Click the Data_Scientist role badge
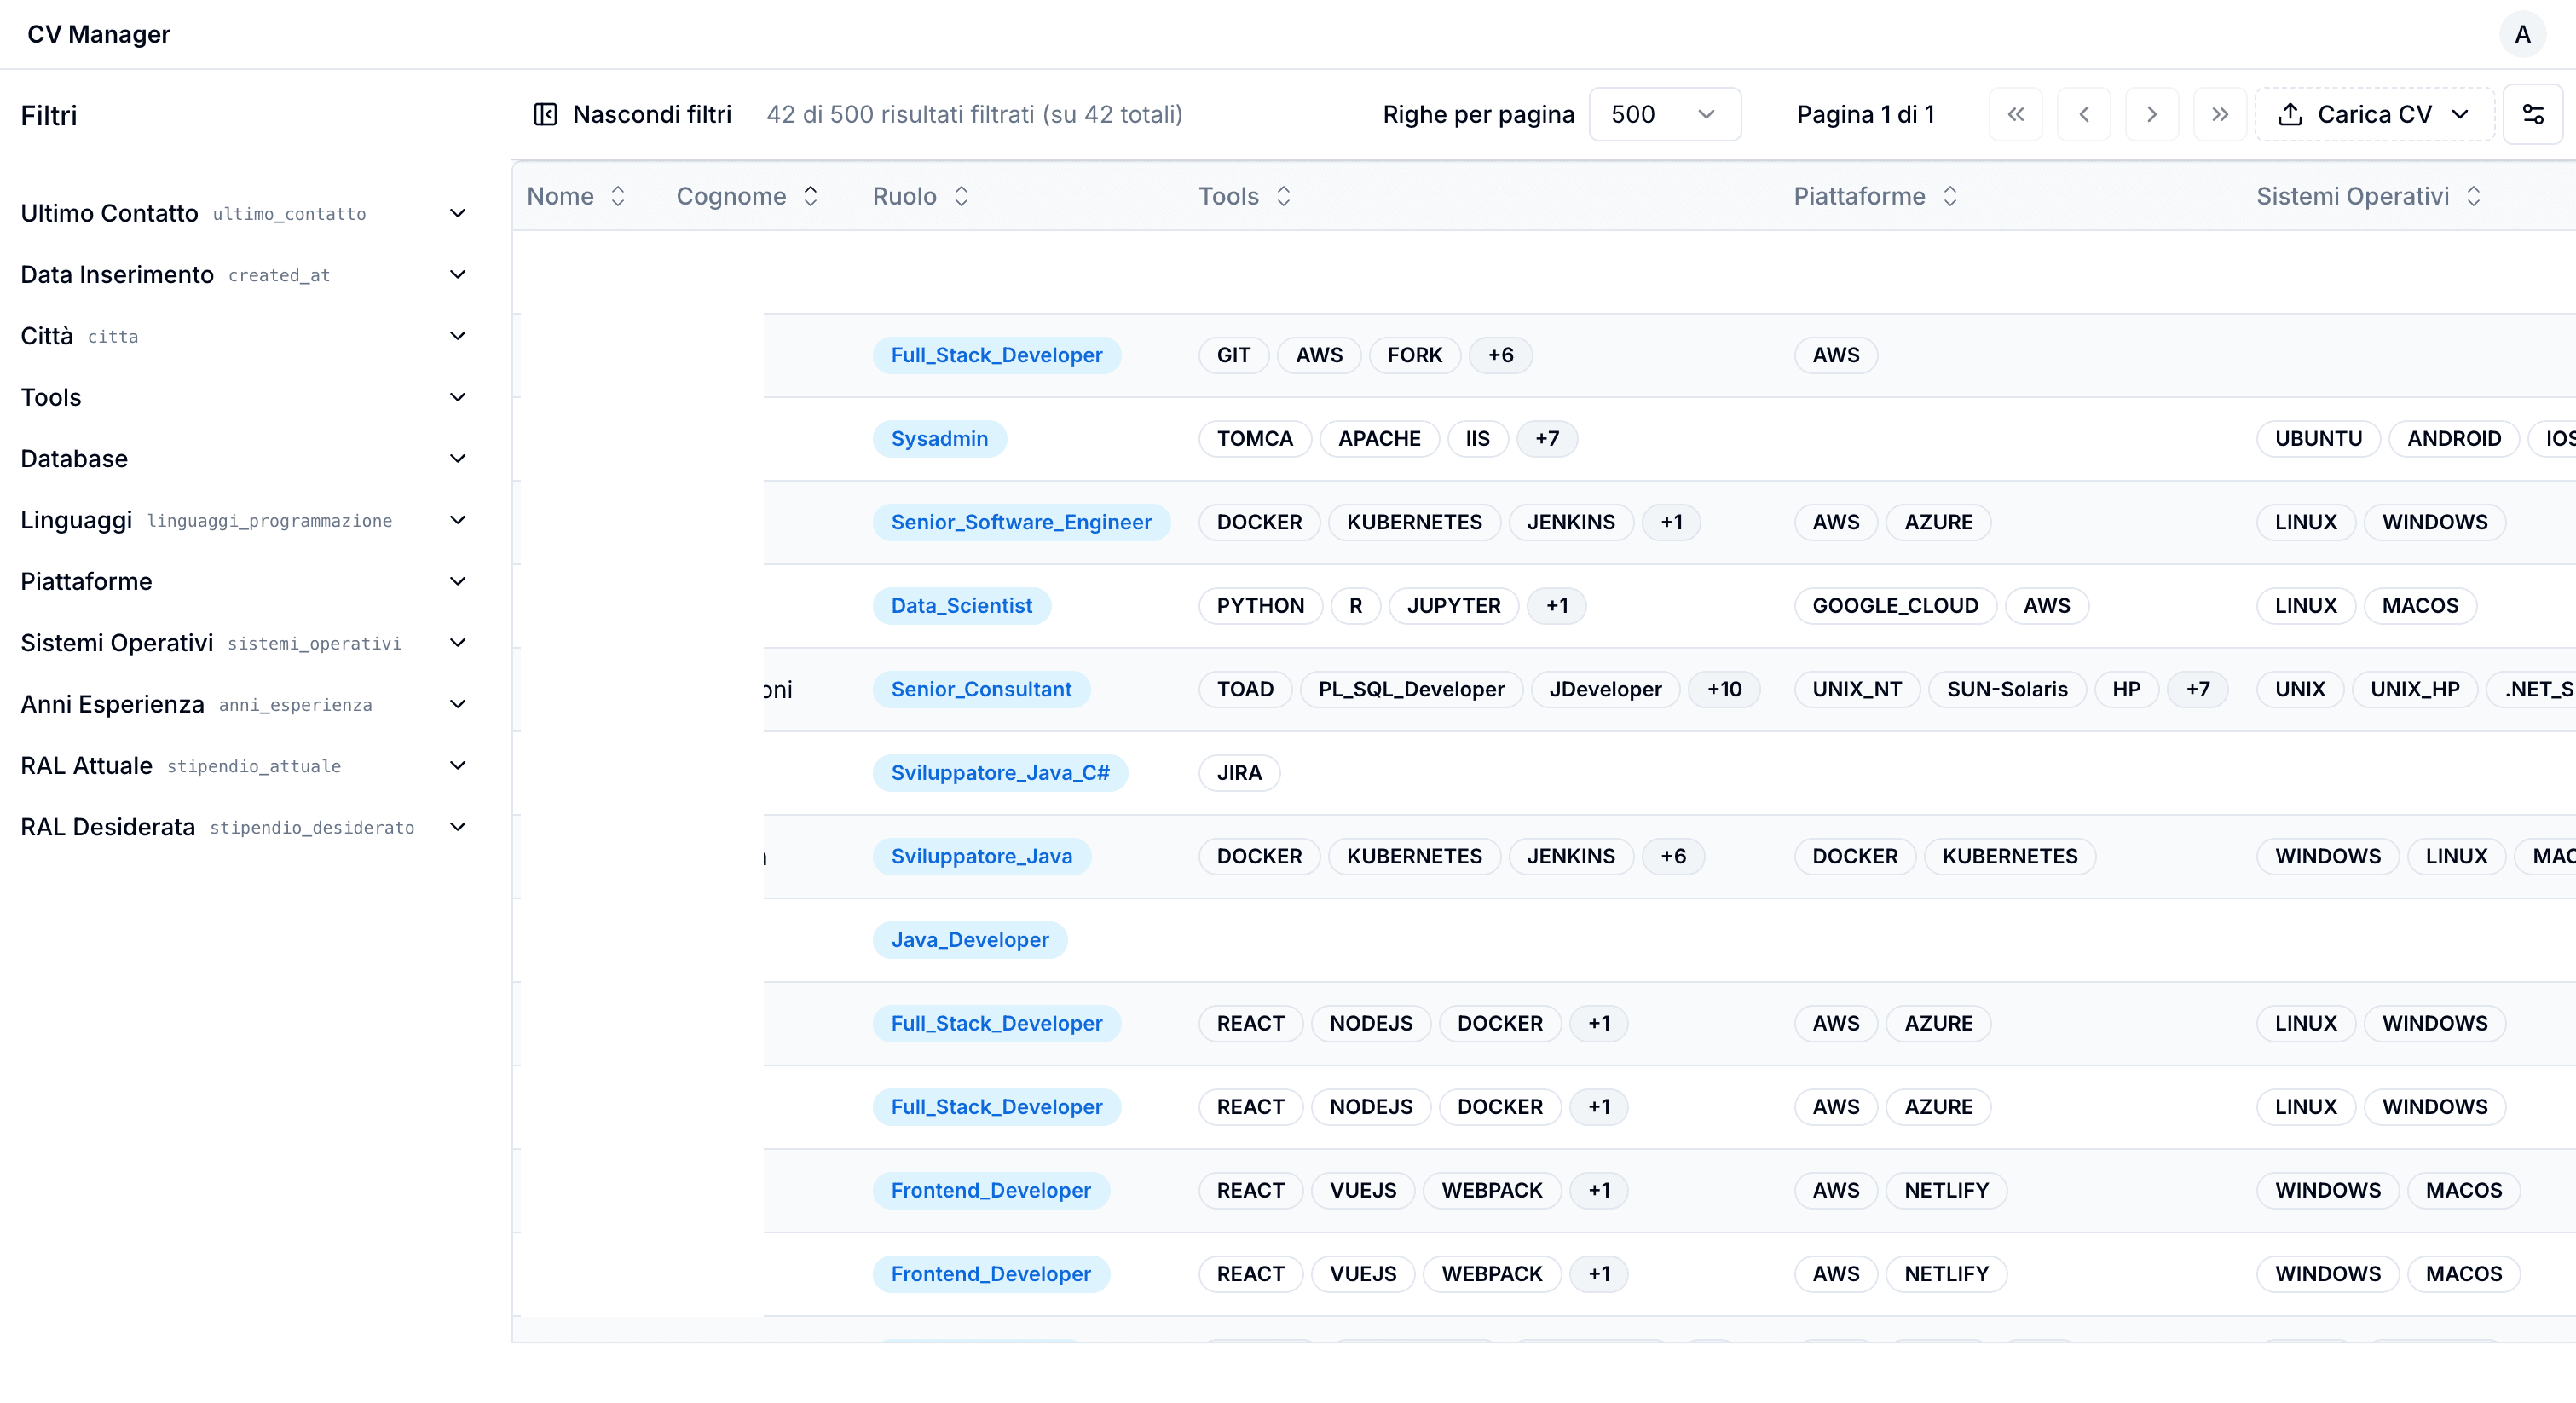This screenshot has height=1403, width=2576. pyautogui.click(x=961, y=605)
